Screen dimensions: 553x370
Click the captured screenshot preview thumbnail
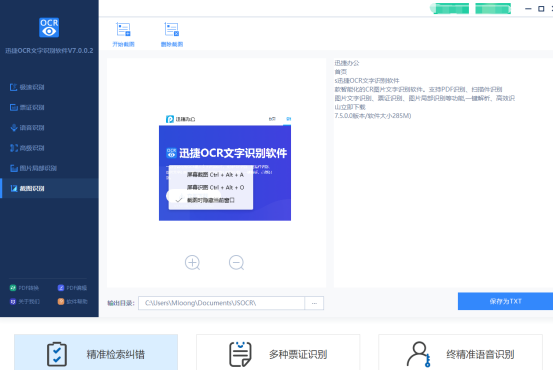225,168
